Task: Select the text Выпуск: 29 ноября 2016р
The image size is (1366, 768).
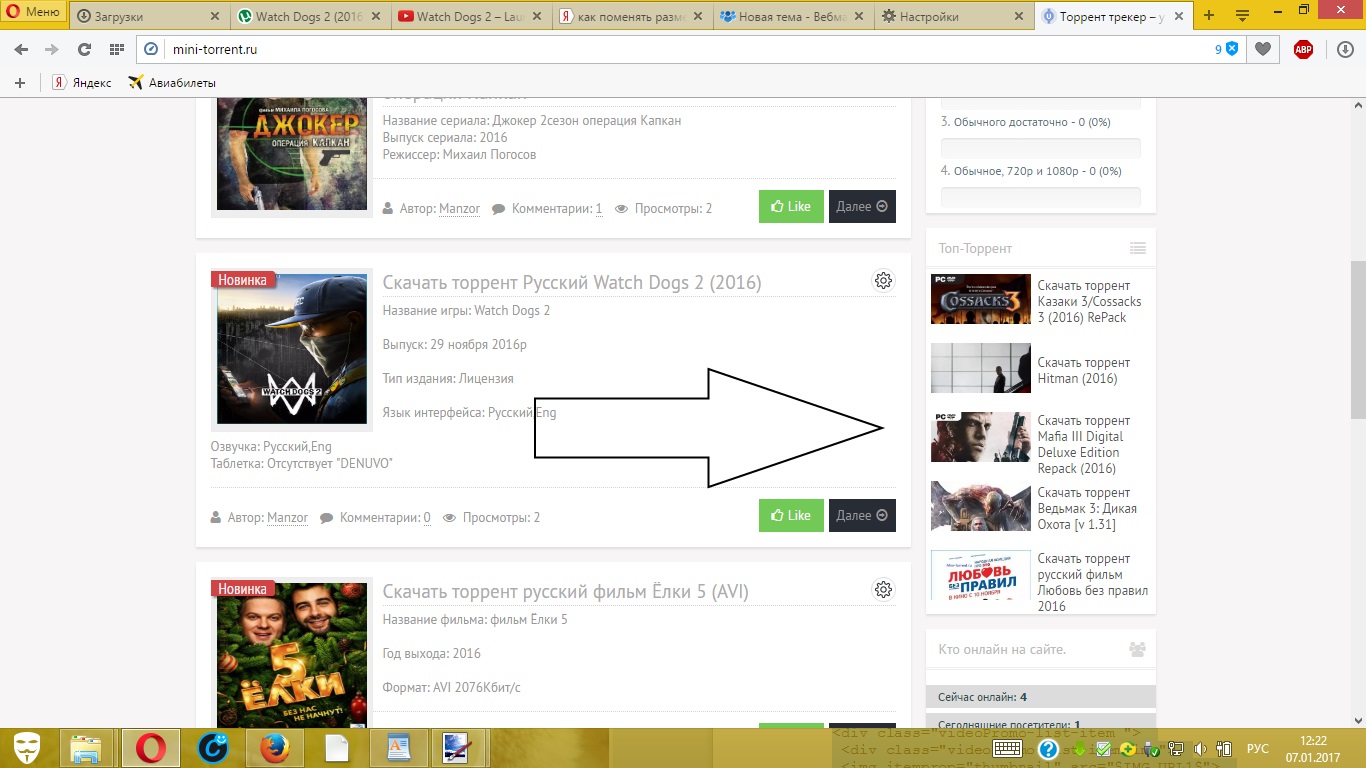Action: (x=455, y=344)
